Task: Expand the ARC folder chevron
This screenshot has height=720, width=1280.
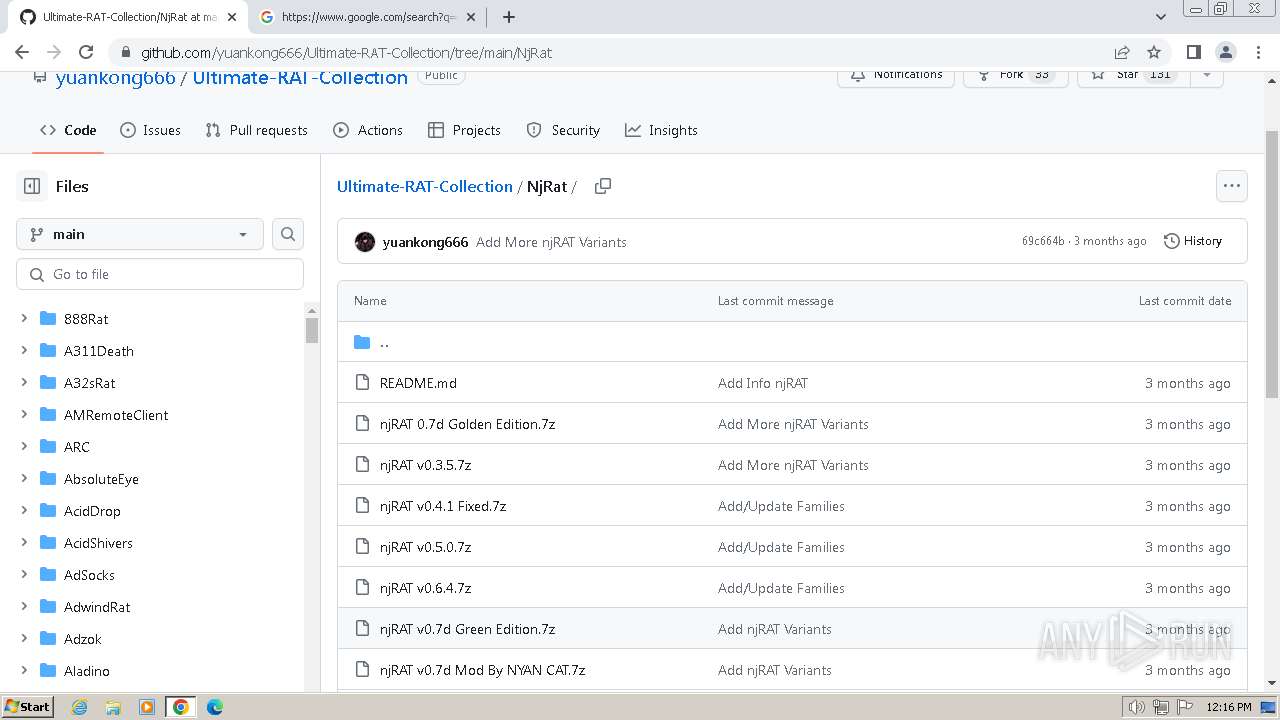Action: coord(24,446)
